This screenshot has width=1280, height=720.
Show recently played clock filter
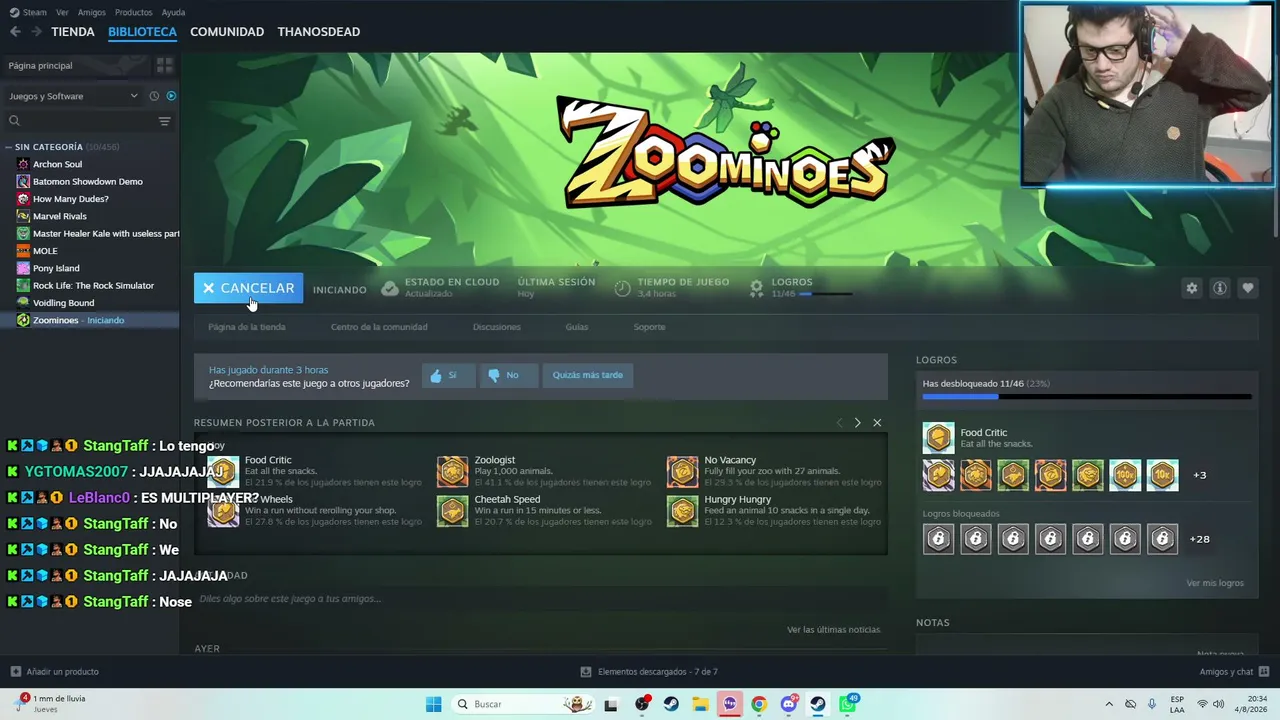pos(154,96)
